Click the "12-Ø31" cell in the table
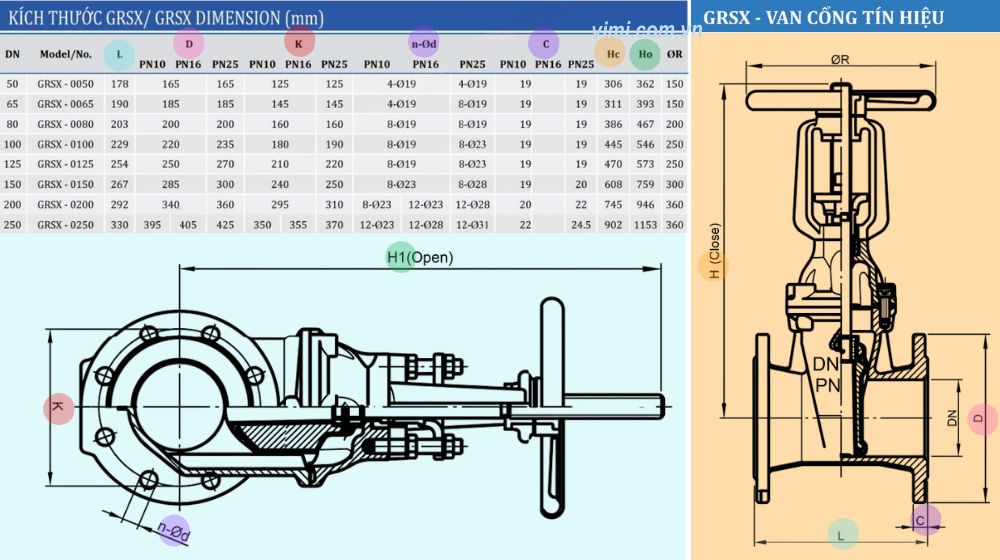The height and width of the screenshot is (560, 1000). [473, 225]
